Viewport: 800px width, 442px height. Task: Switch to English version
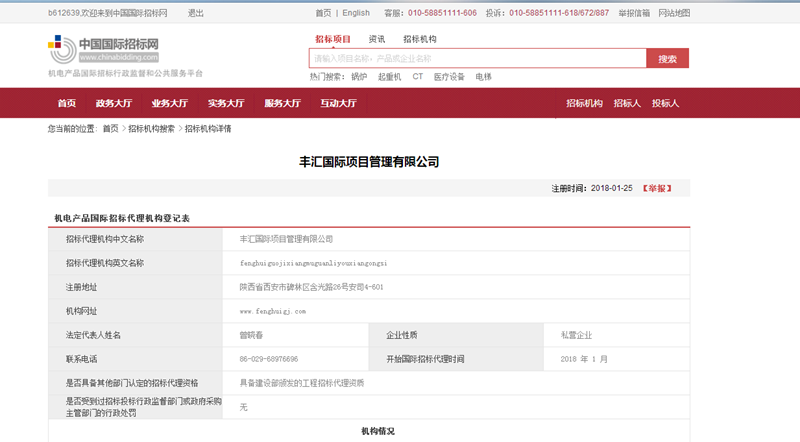point(356,13)
